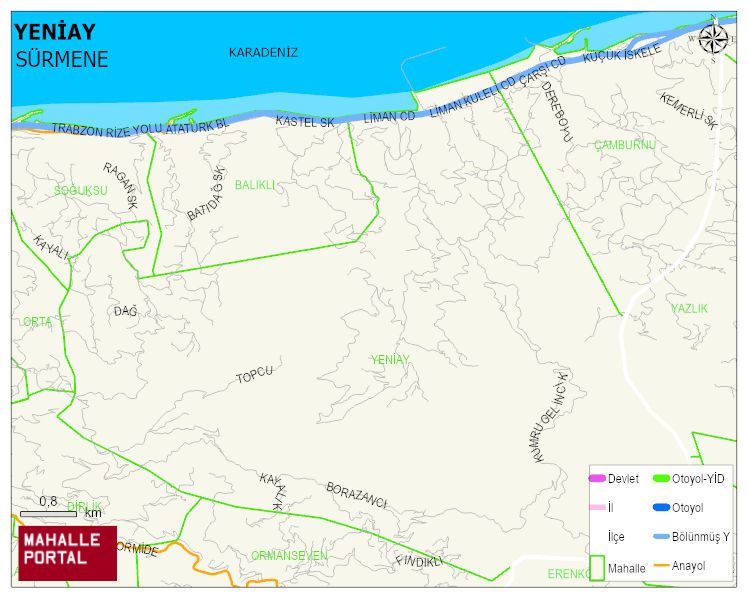
Task: Click the DAĞ road label
Action: point(125,311)
